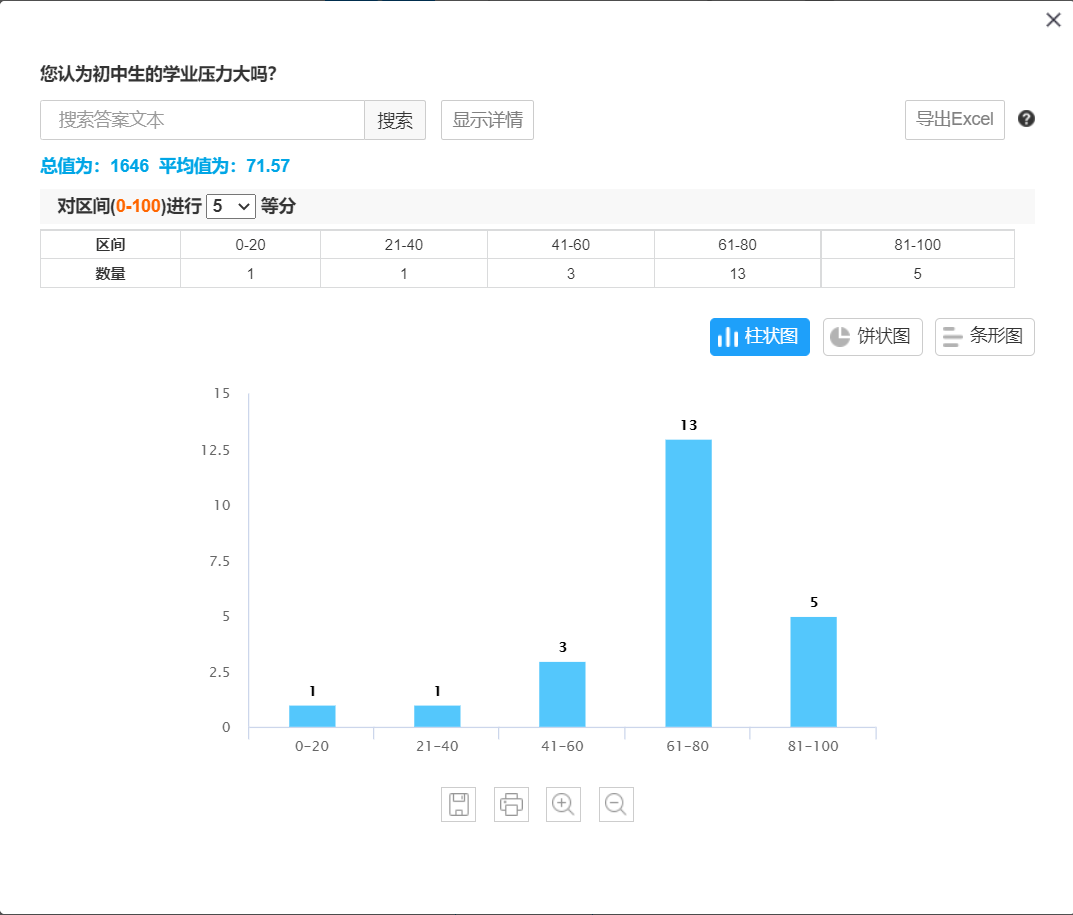Click the zoom out magnifier icon
Screen dimensions: 1073x915
point(616,804)
